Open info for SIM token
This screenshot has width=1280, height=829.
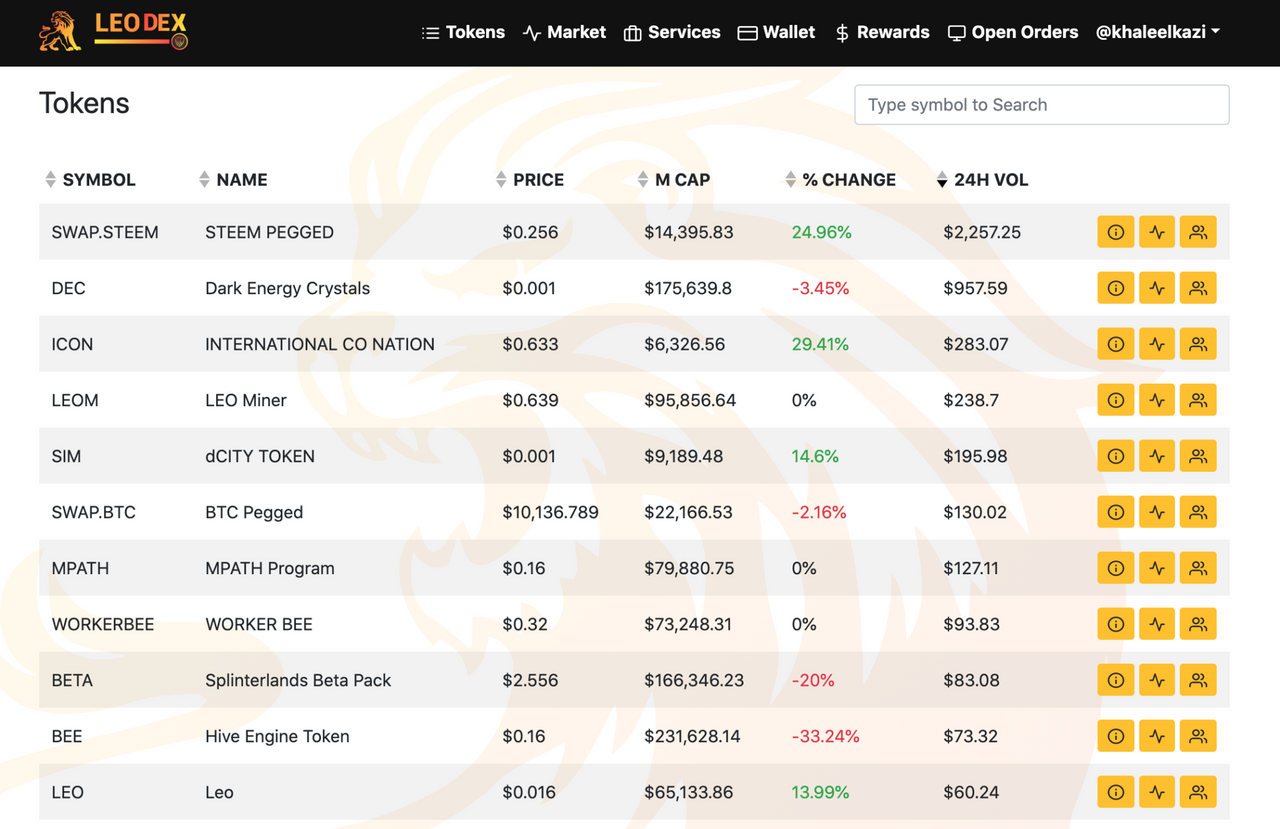coord(1116,456)
